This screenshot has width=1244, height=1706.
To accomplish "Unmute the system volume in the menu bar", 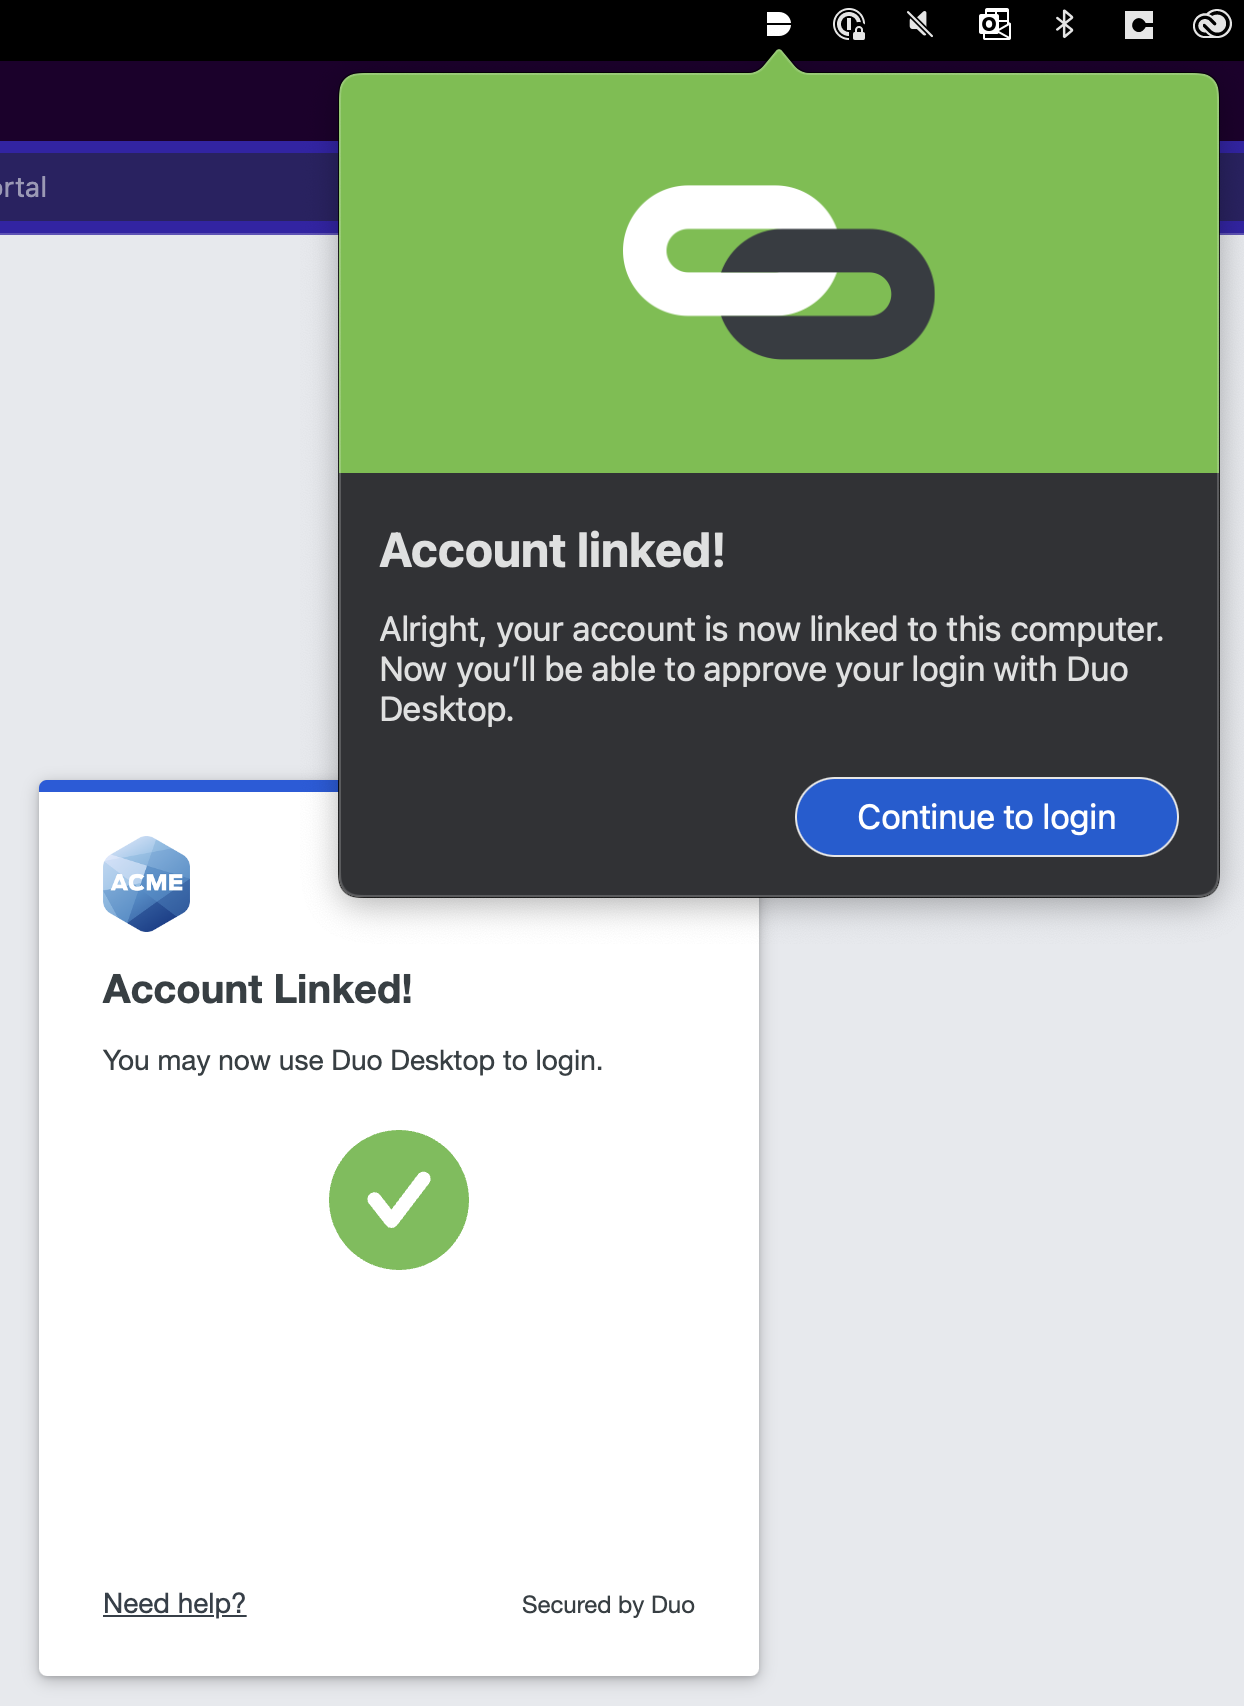I will click(x=921, y=25).
